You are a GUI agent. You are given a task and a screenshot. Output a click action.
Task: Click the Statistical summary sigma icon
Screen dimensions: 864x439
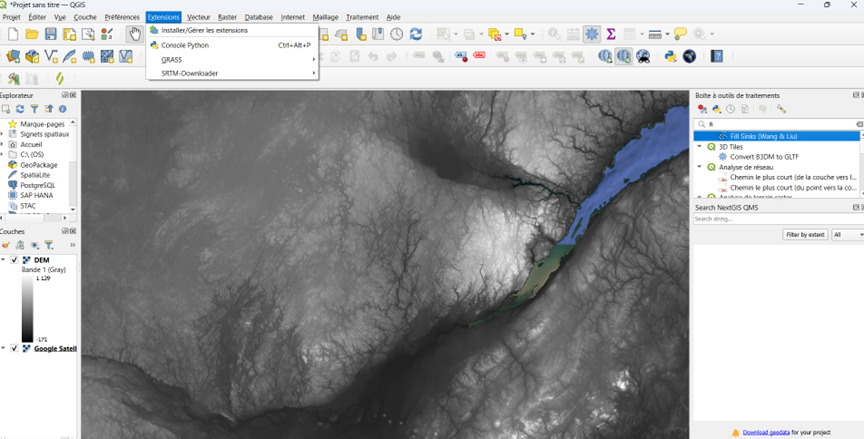611,35
